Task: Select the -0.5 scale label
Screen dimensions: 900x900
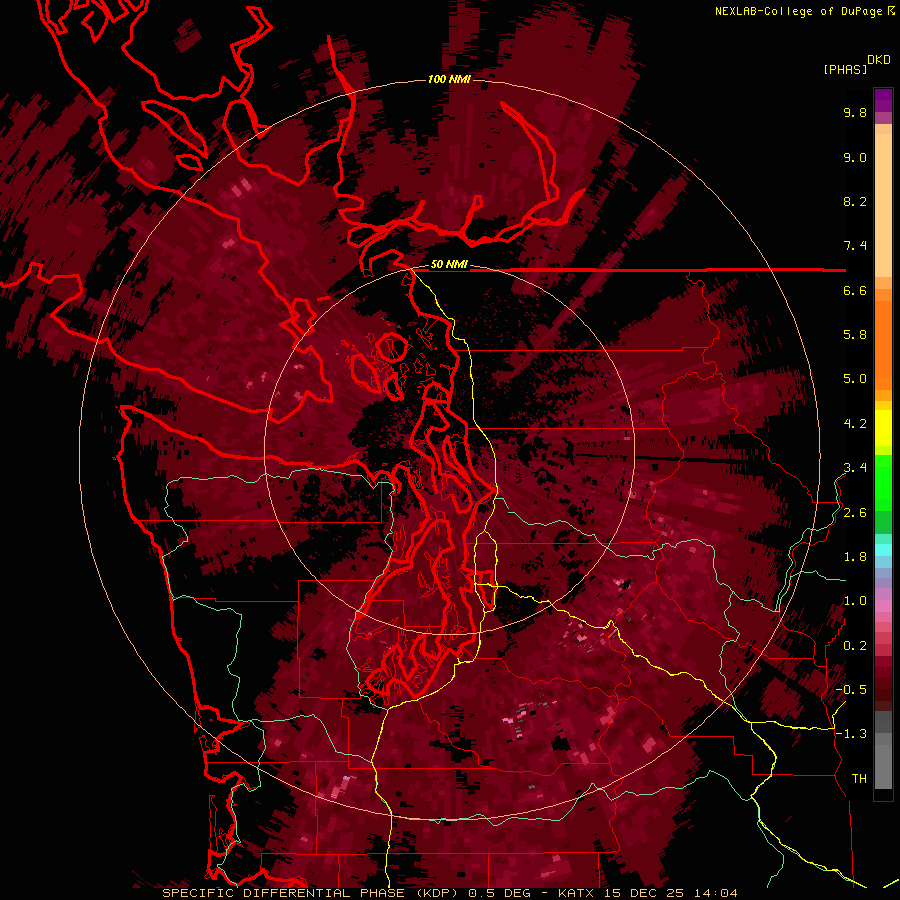Action: click(x=851, y=690)
